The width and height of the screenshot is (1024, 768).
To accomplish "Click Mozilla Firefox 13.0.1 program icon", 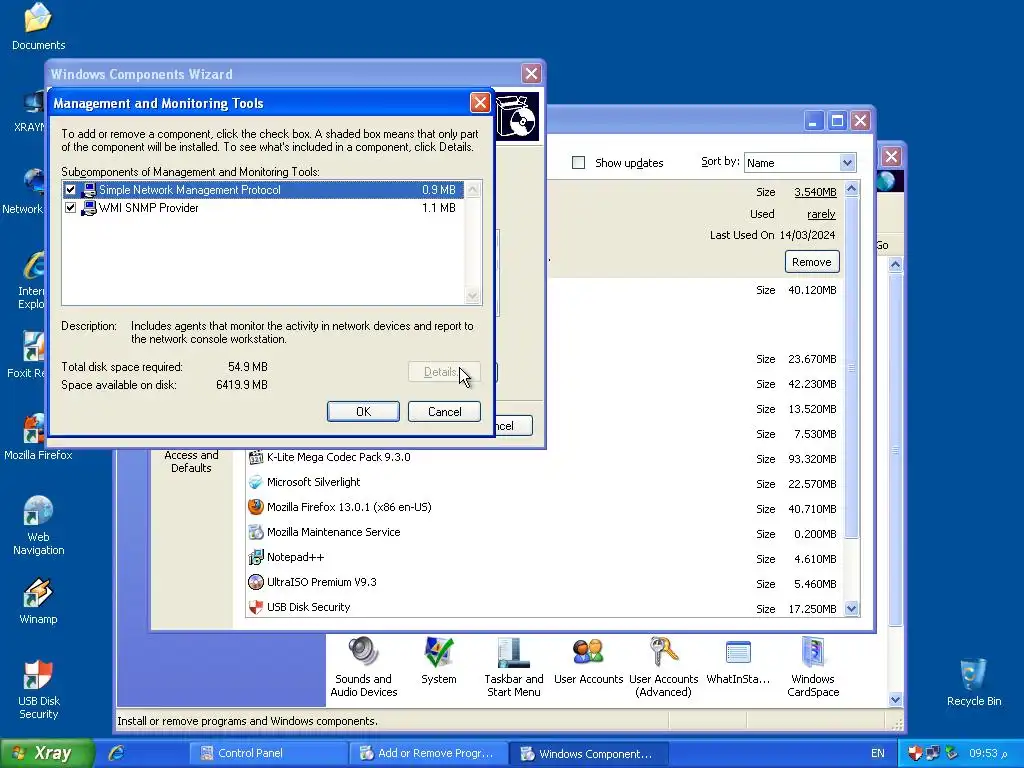I will pos(255,507).
